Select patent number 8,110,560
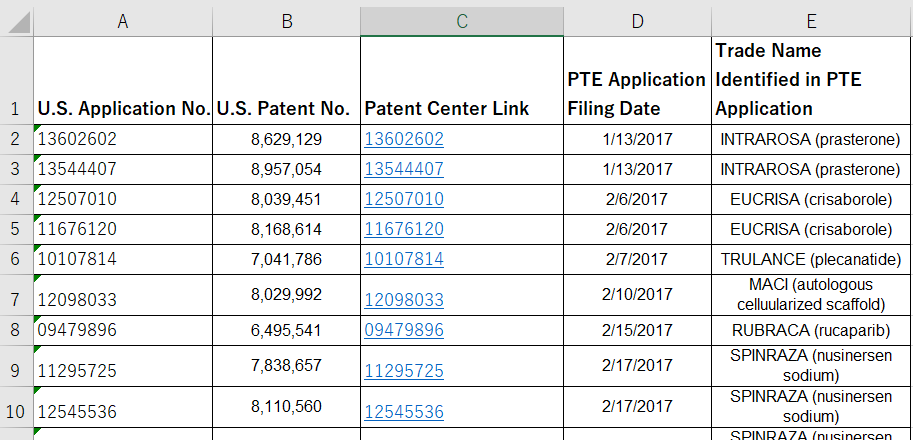Viewport: 913px width, 440px height. (x=286, y=407)
